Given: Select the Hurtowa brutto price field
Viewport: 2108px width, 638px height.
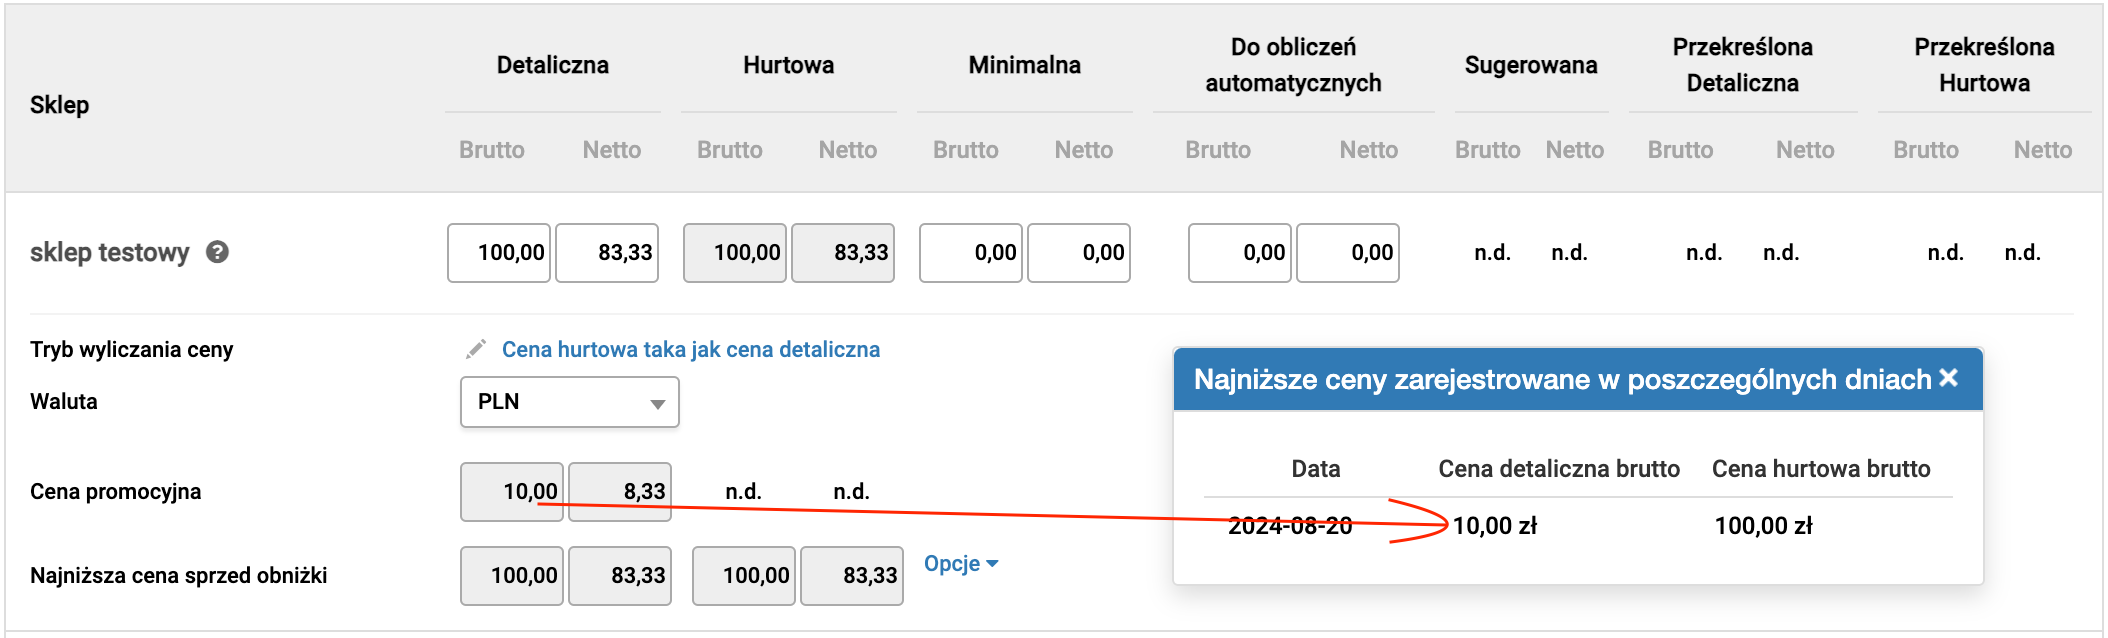Looking at the screenshot, I should coord(735,253).
